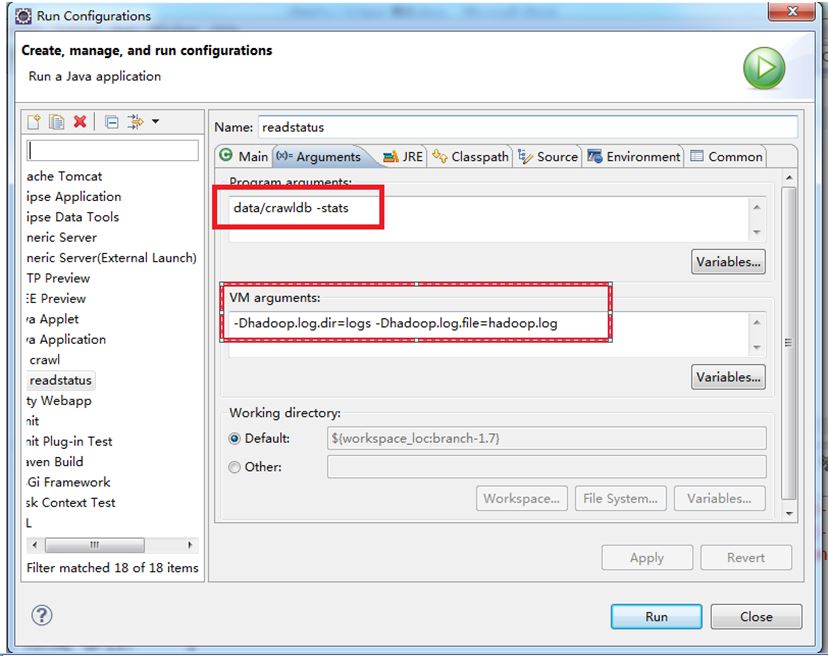Select Generic Server(External Launch) item
The width and height of the screenshot is (828, 656).
coord(111,258)
